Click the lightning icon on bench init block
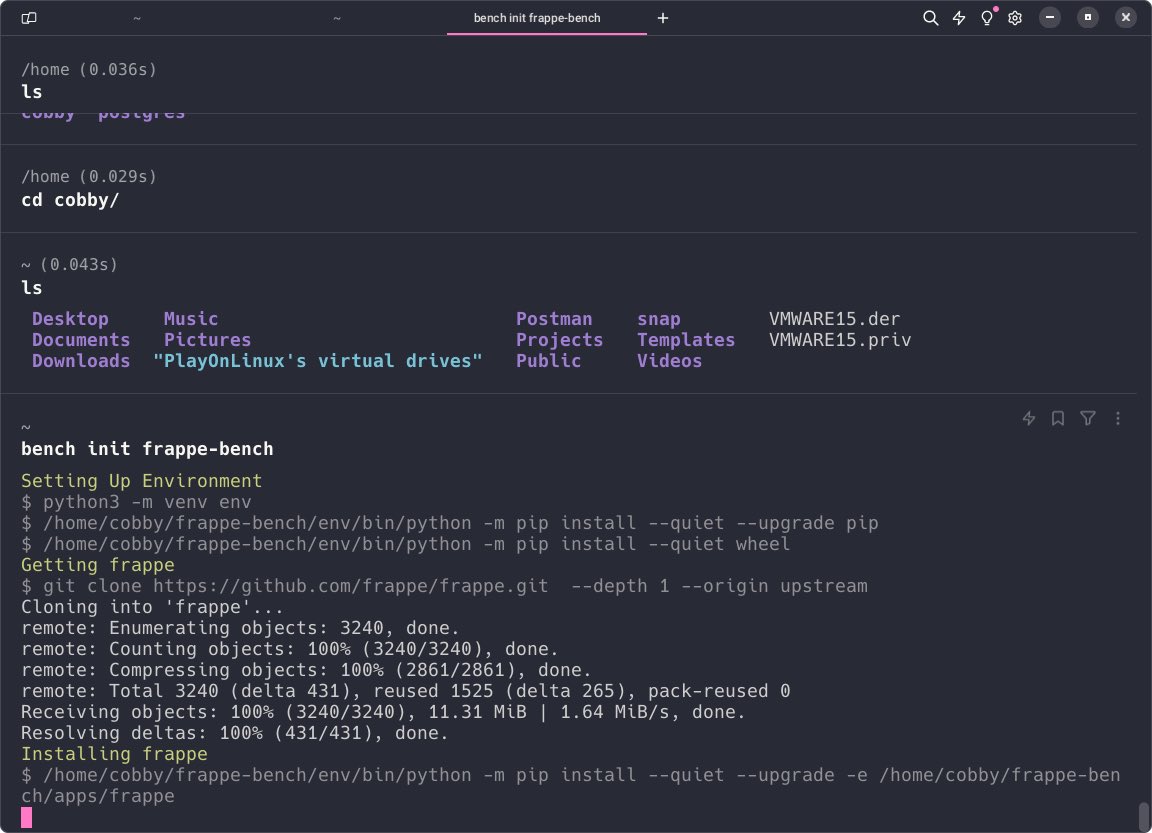Screen dimensions: 1152x833 click(1029, 418)
